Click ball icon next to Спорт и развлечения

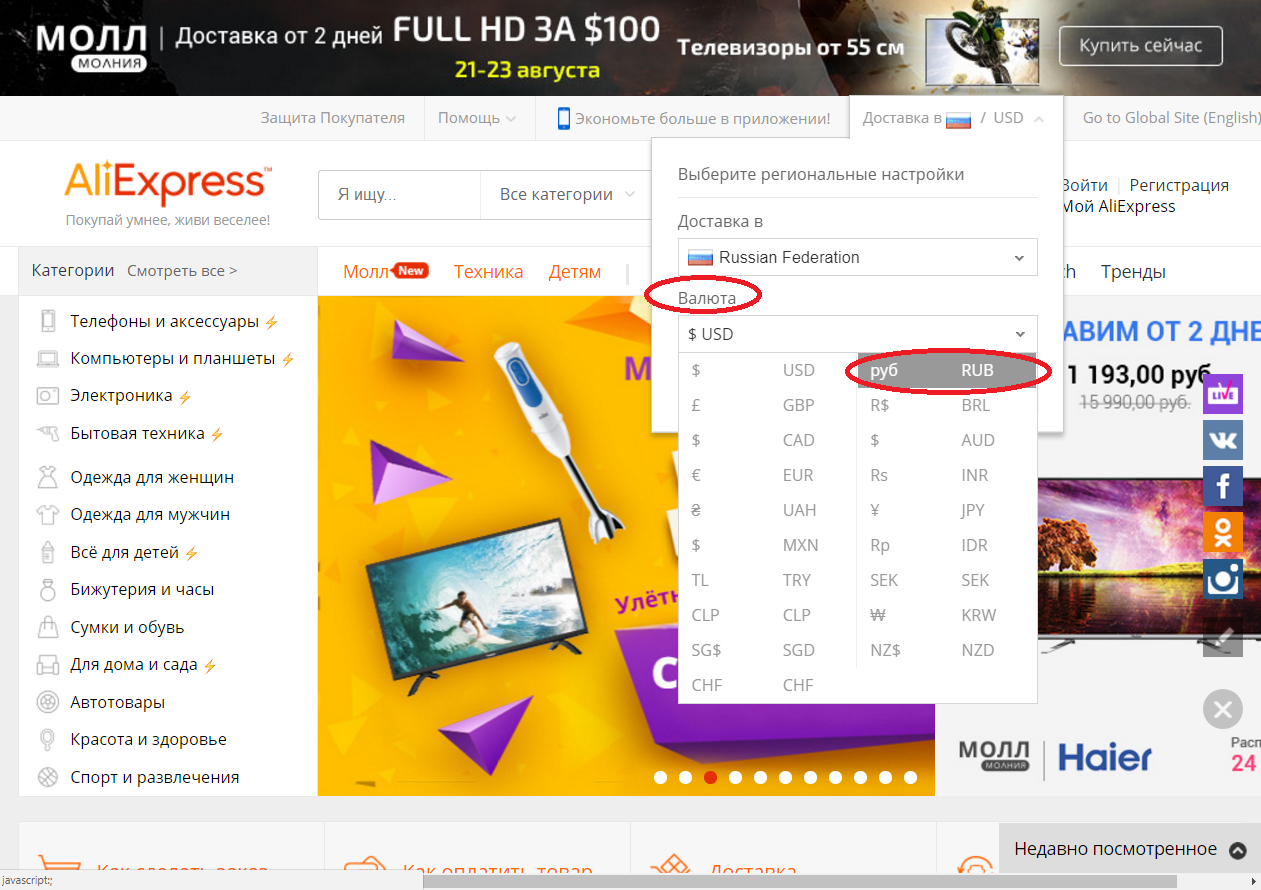click(x=47, y=777)
